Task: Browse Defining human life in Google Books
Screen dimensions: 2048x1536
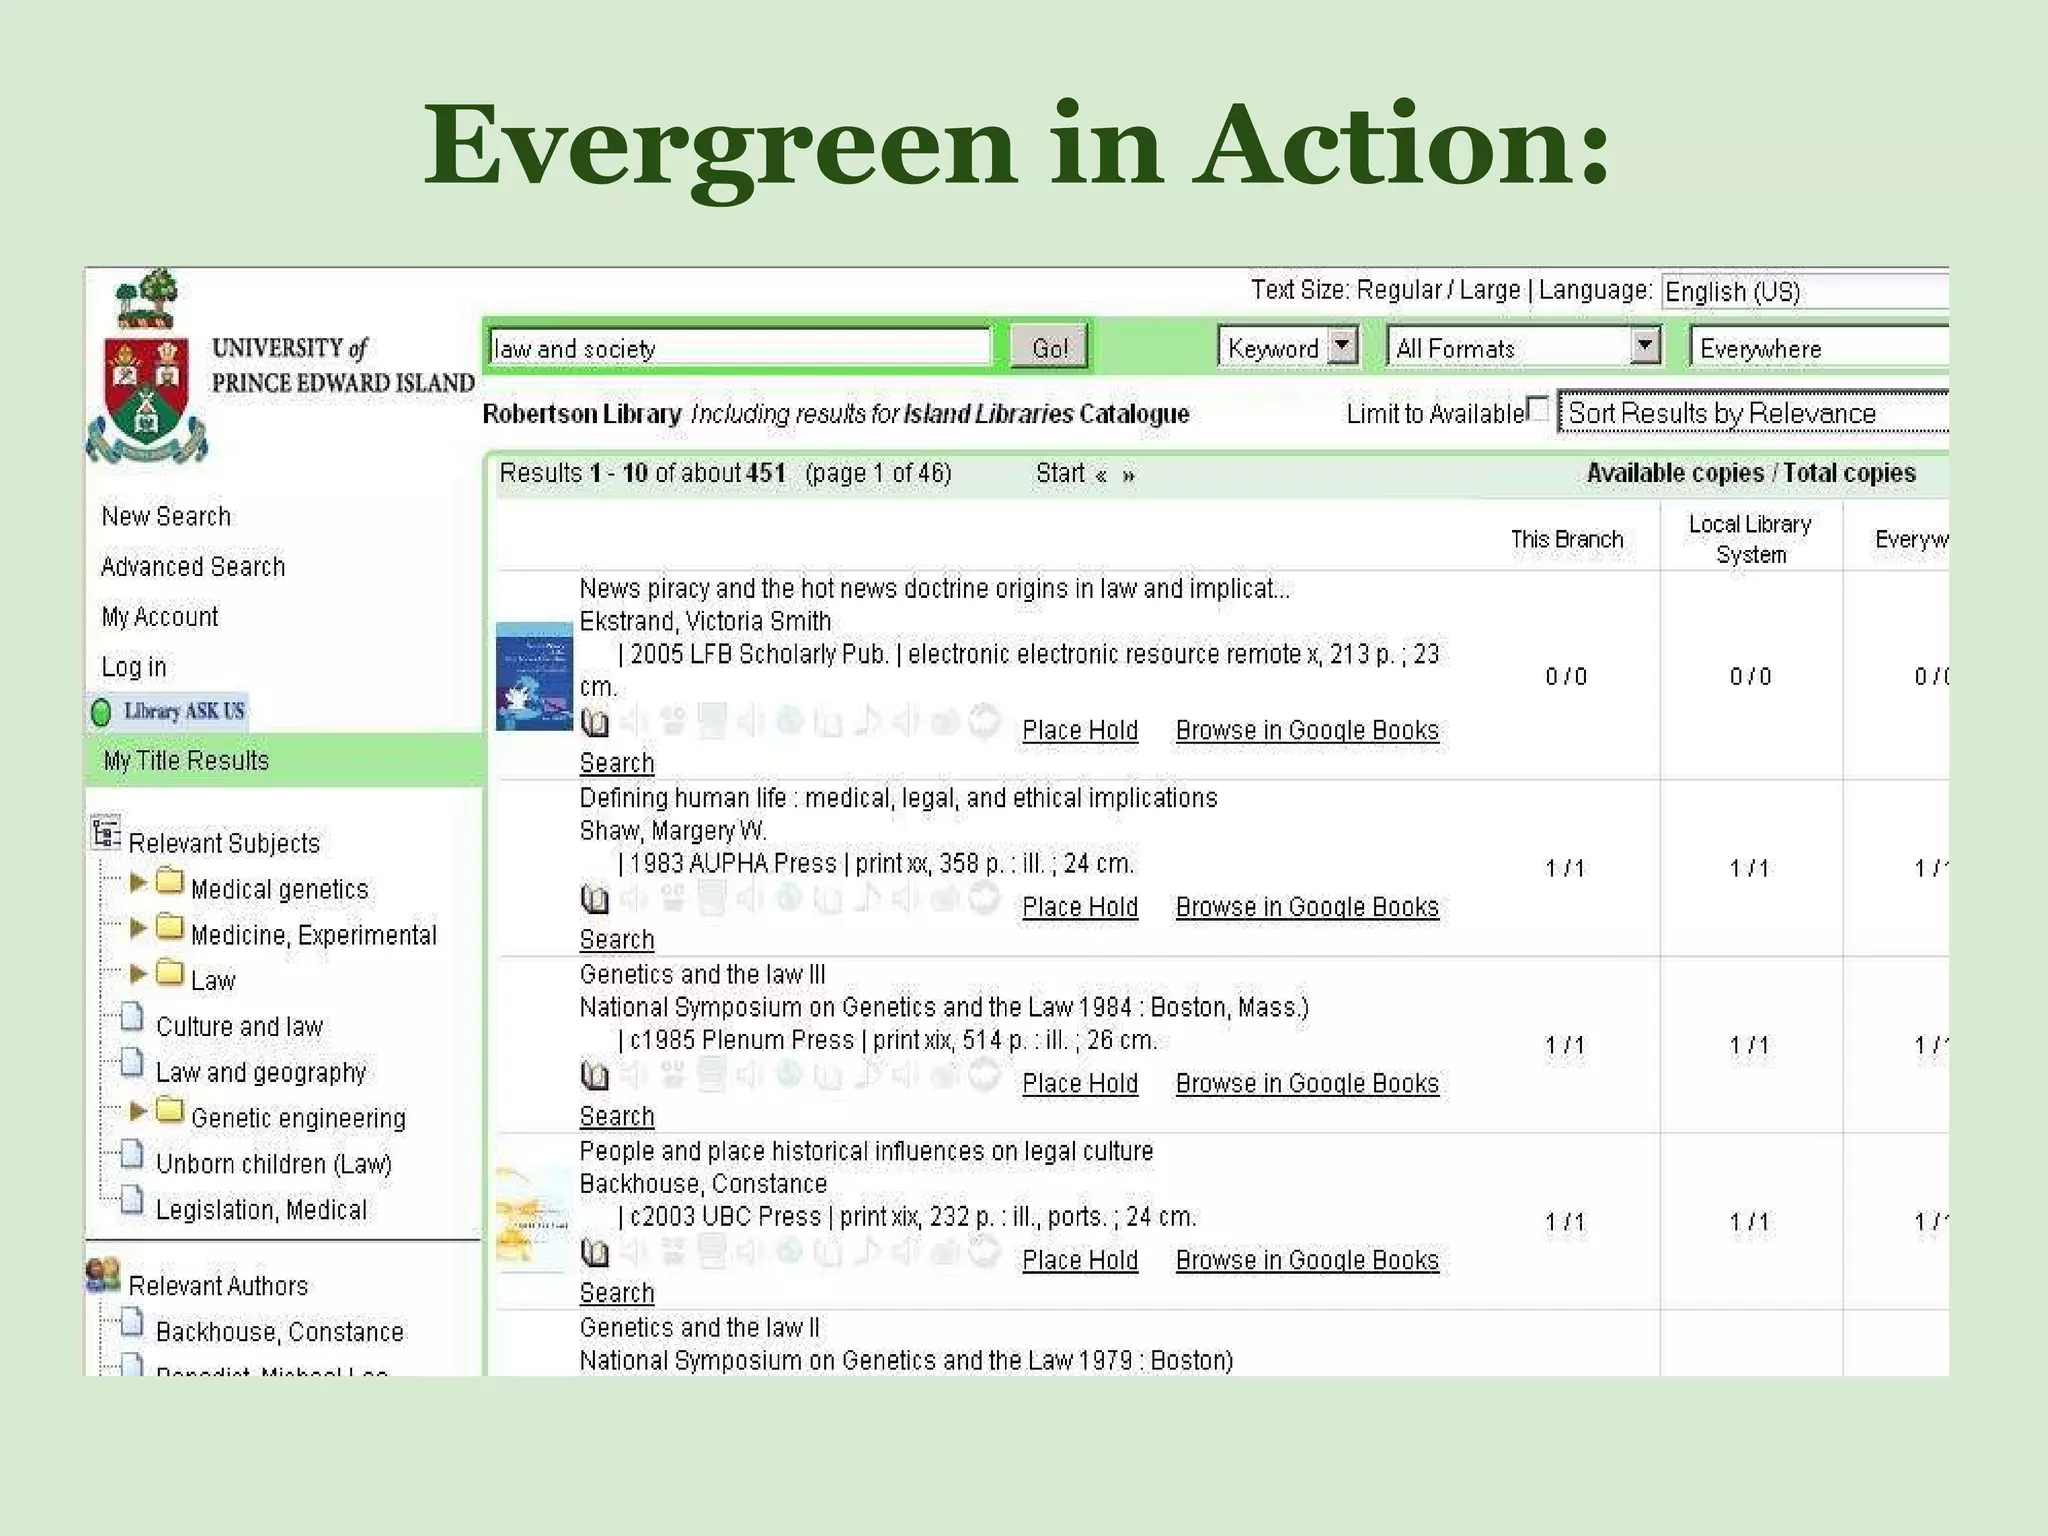Action: point(1307,907)
